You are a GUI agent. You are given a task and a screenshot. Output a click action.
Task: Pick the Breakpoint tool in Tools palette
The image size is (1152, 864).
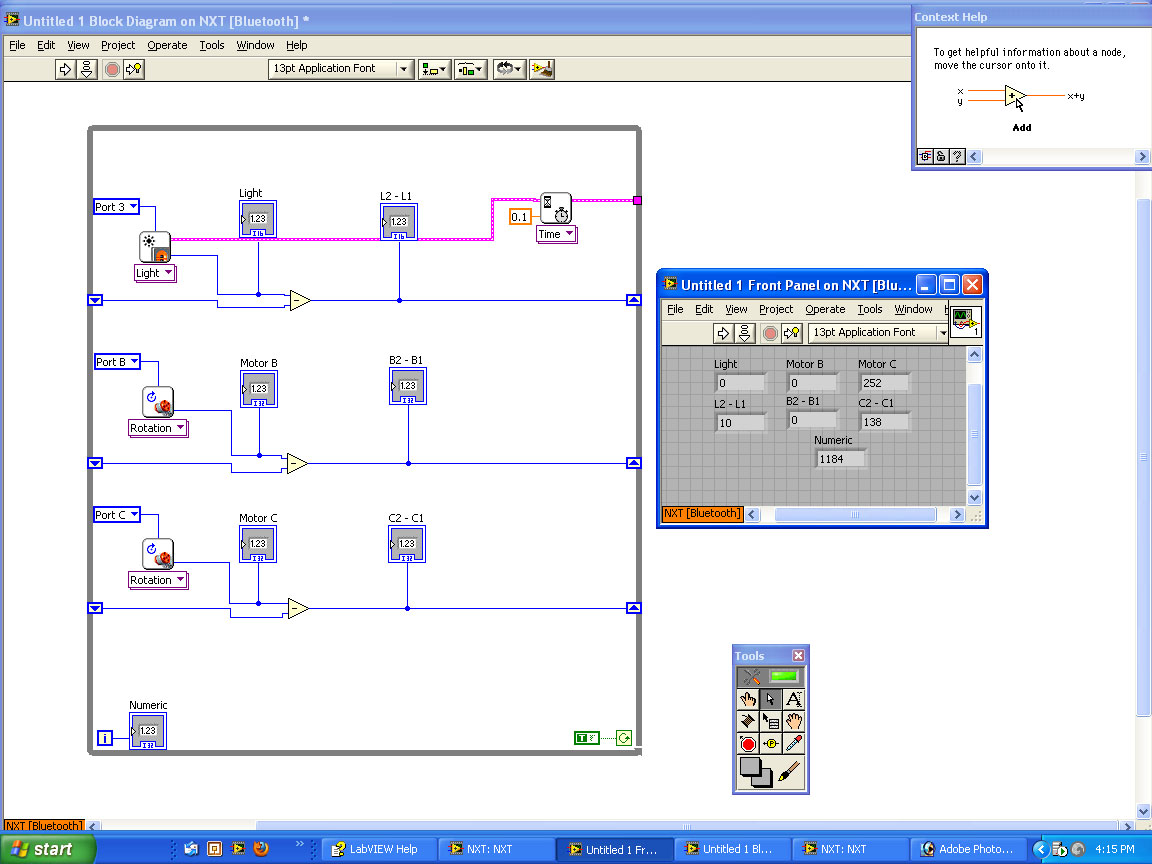pyautogui.click(x=748, y=744)
